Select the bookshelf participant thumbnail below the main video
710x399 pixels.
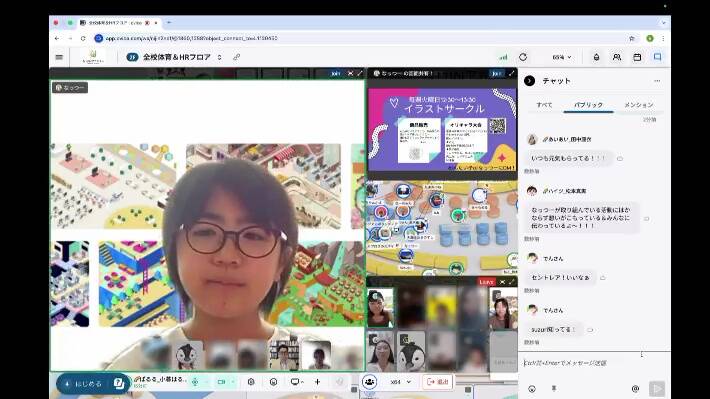click(284, 354)
